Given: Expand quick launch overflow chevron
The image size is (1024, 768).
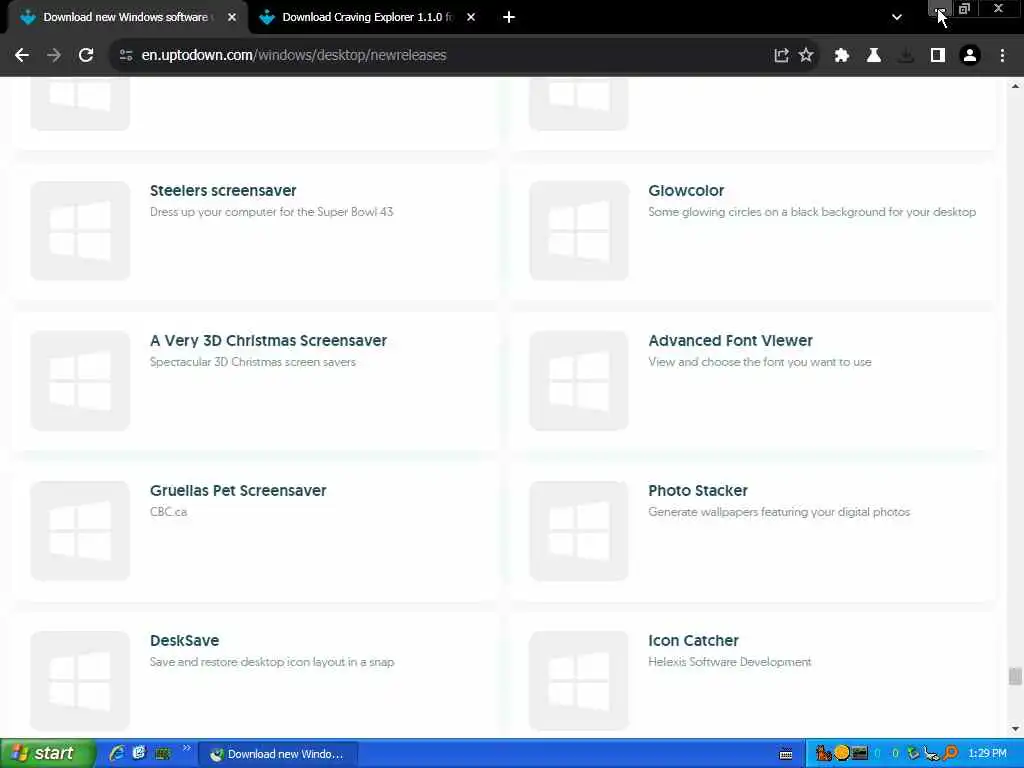Looking at the screenshot, I should [186, 748].
